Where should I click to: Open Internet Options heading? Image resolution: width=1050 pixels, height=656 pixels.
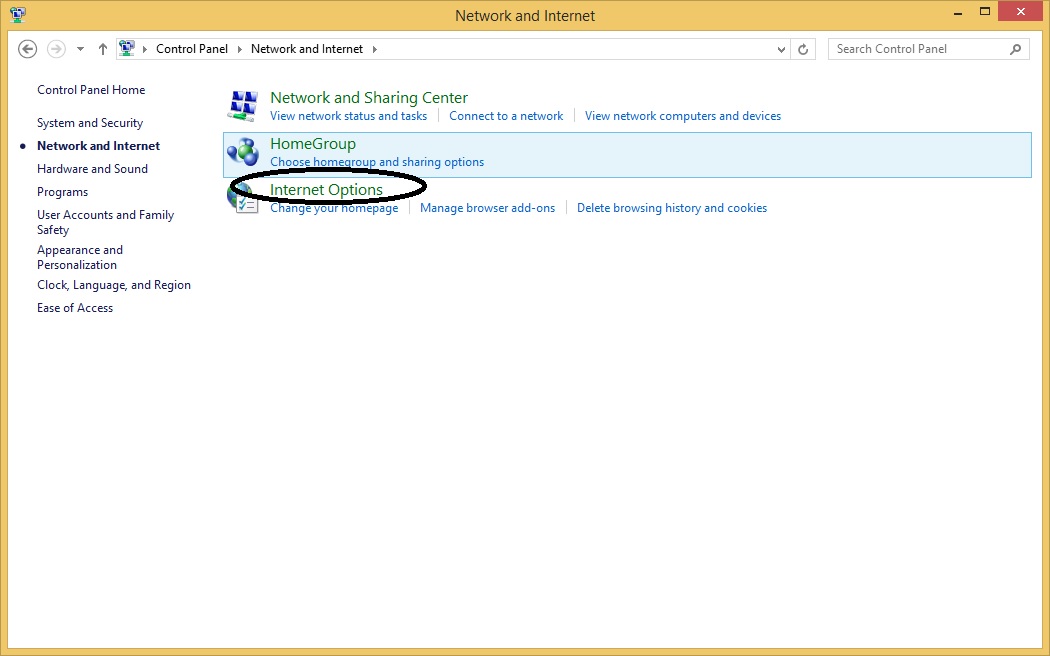(x=326, y=190)
